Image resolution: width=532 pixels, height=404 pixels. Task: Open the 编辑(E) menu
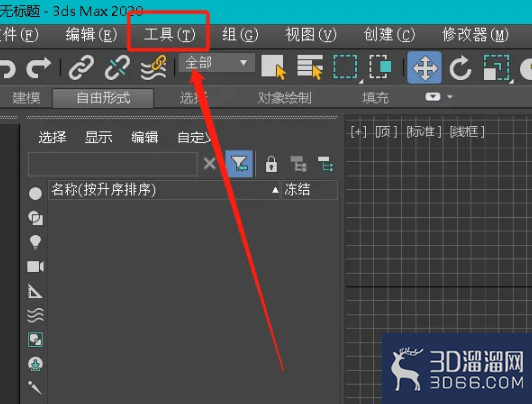91,35
